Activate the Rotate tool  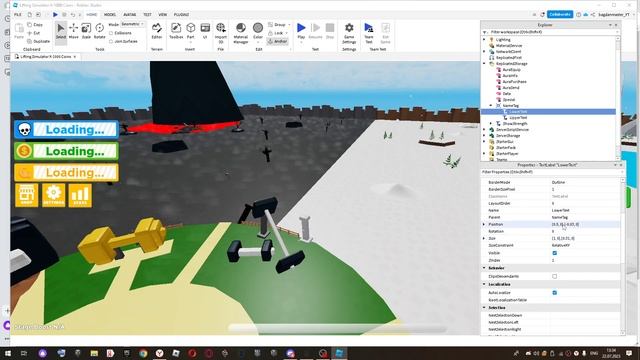[100, 31]
